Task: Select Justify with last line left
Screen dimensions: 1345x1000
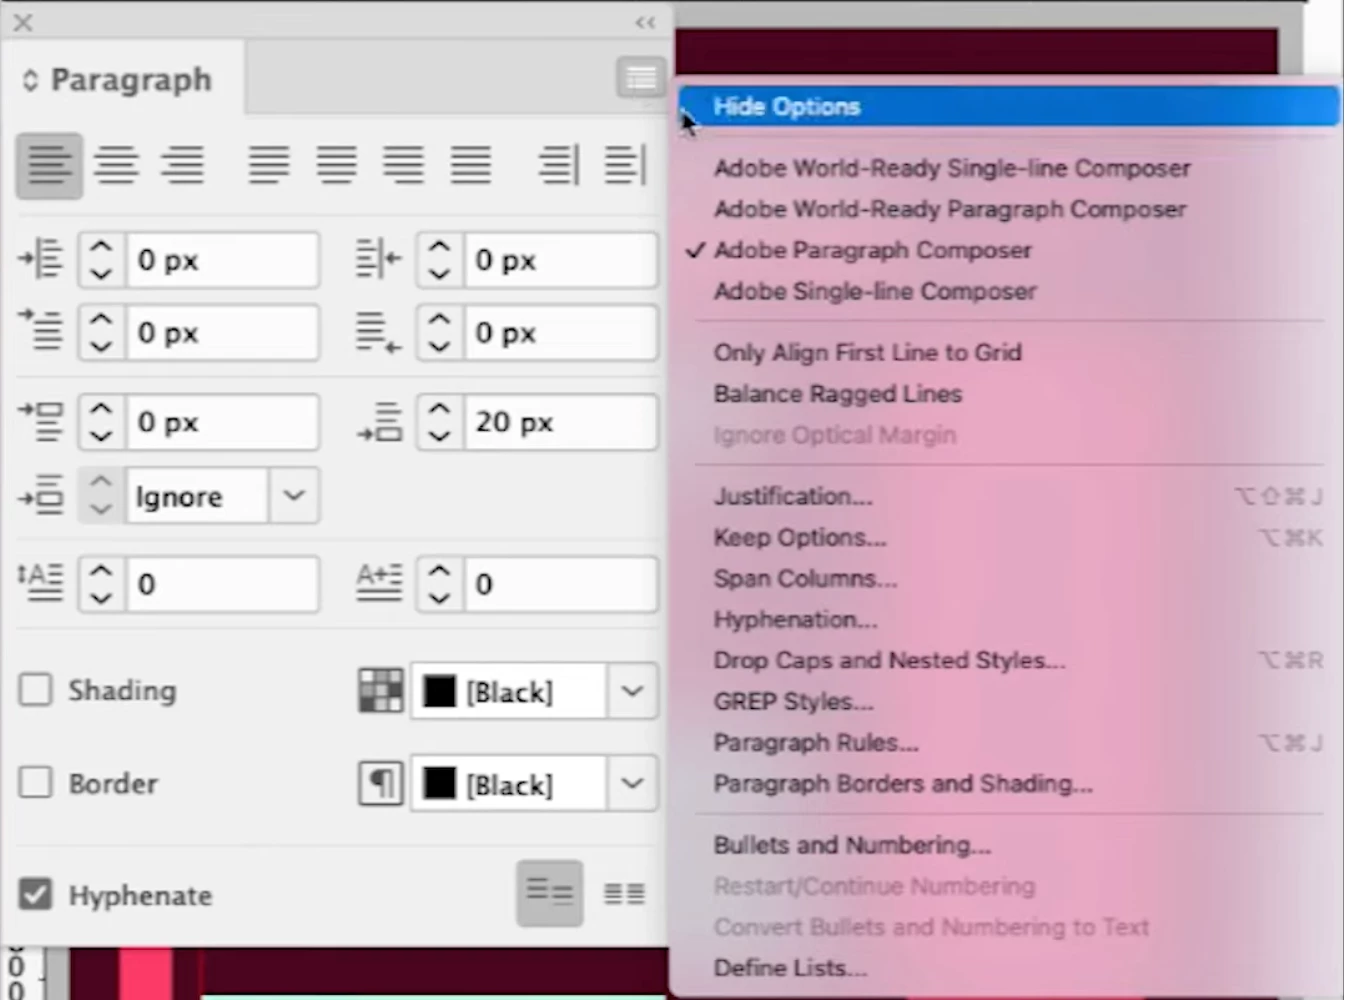Action: 269,165
